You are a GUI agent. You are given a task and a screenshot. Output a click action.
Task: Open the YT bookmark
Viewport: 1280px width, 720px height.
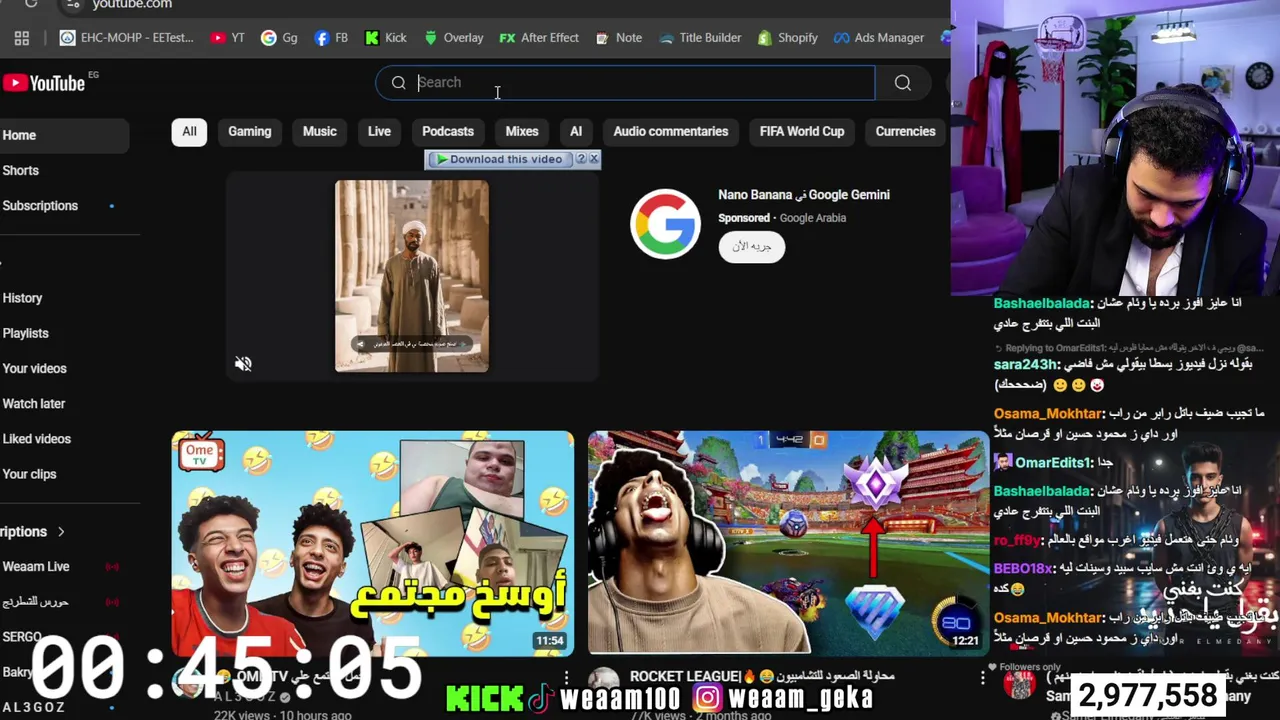coord(227,38)
